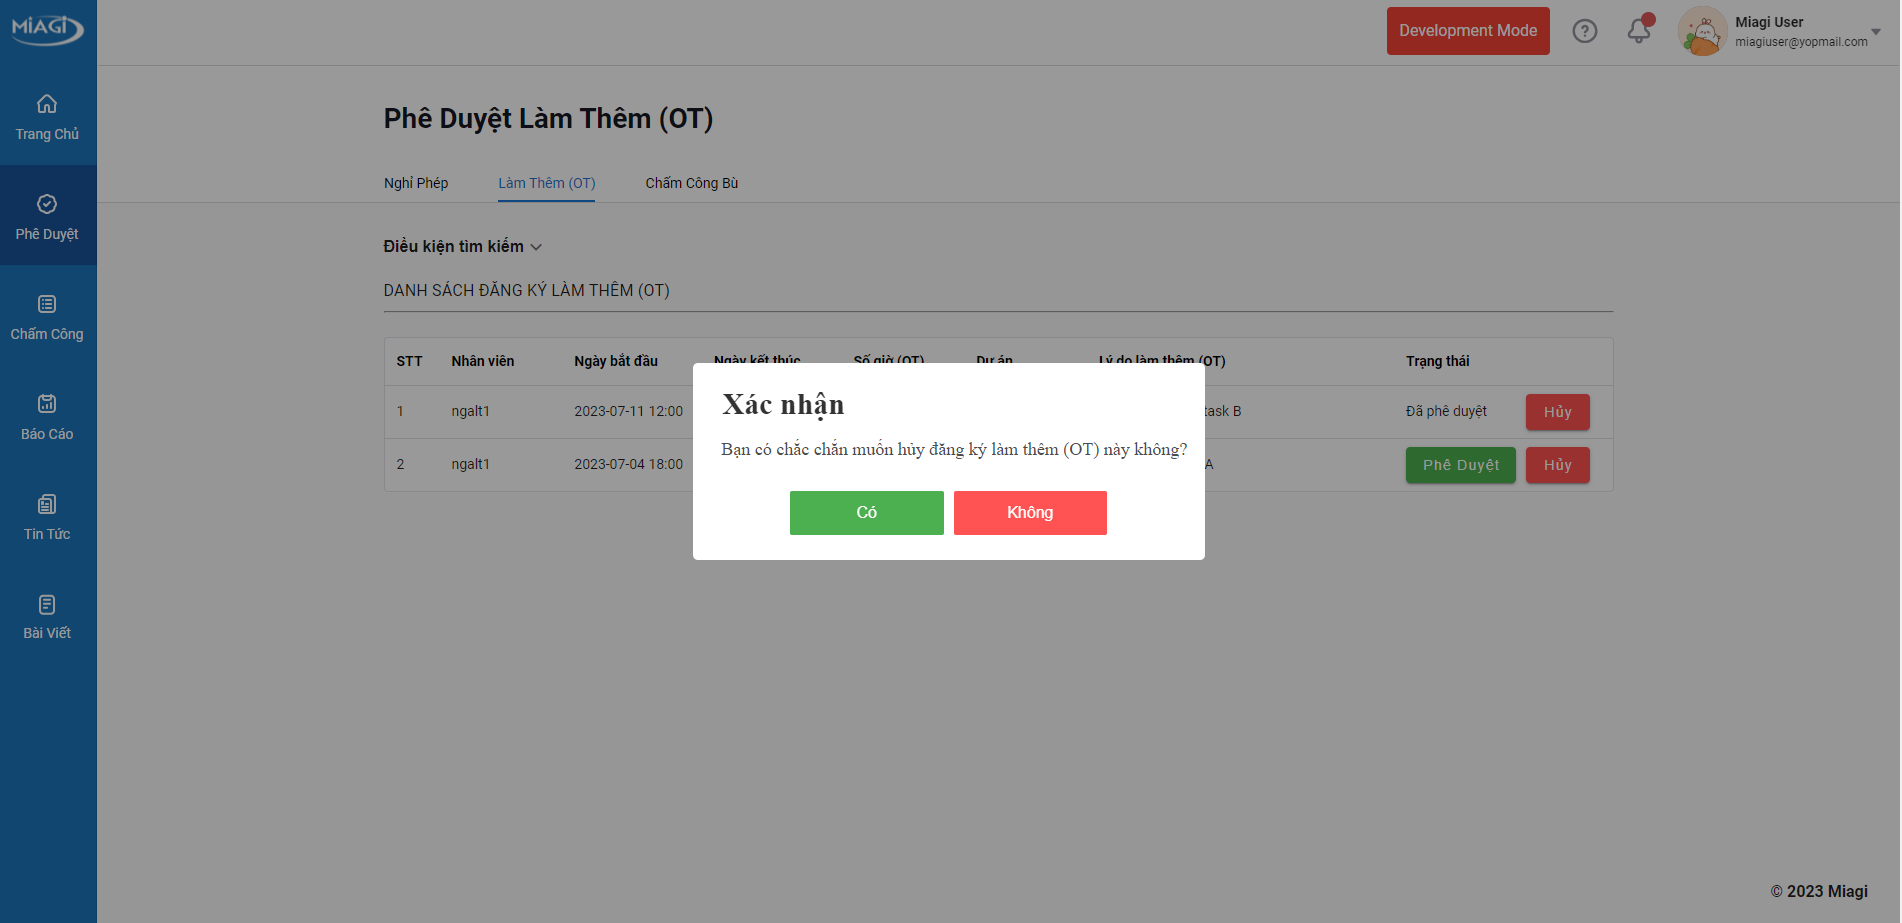Open Báo Cáo report sidebar icon
The height and width of the screenshot is (923, 1902).
point(47,404)
